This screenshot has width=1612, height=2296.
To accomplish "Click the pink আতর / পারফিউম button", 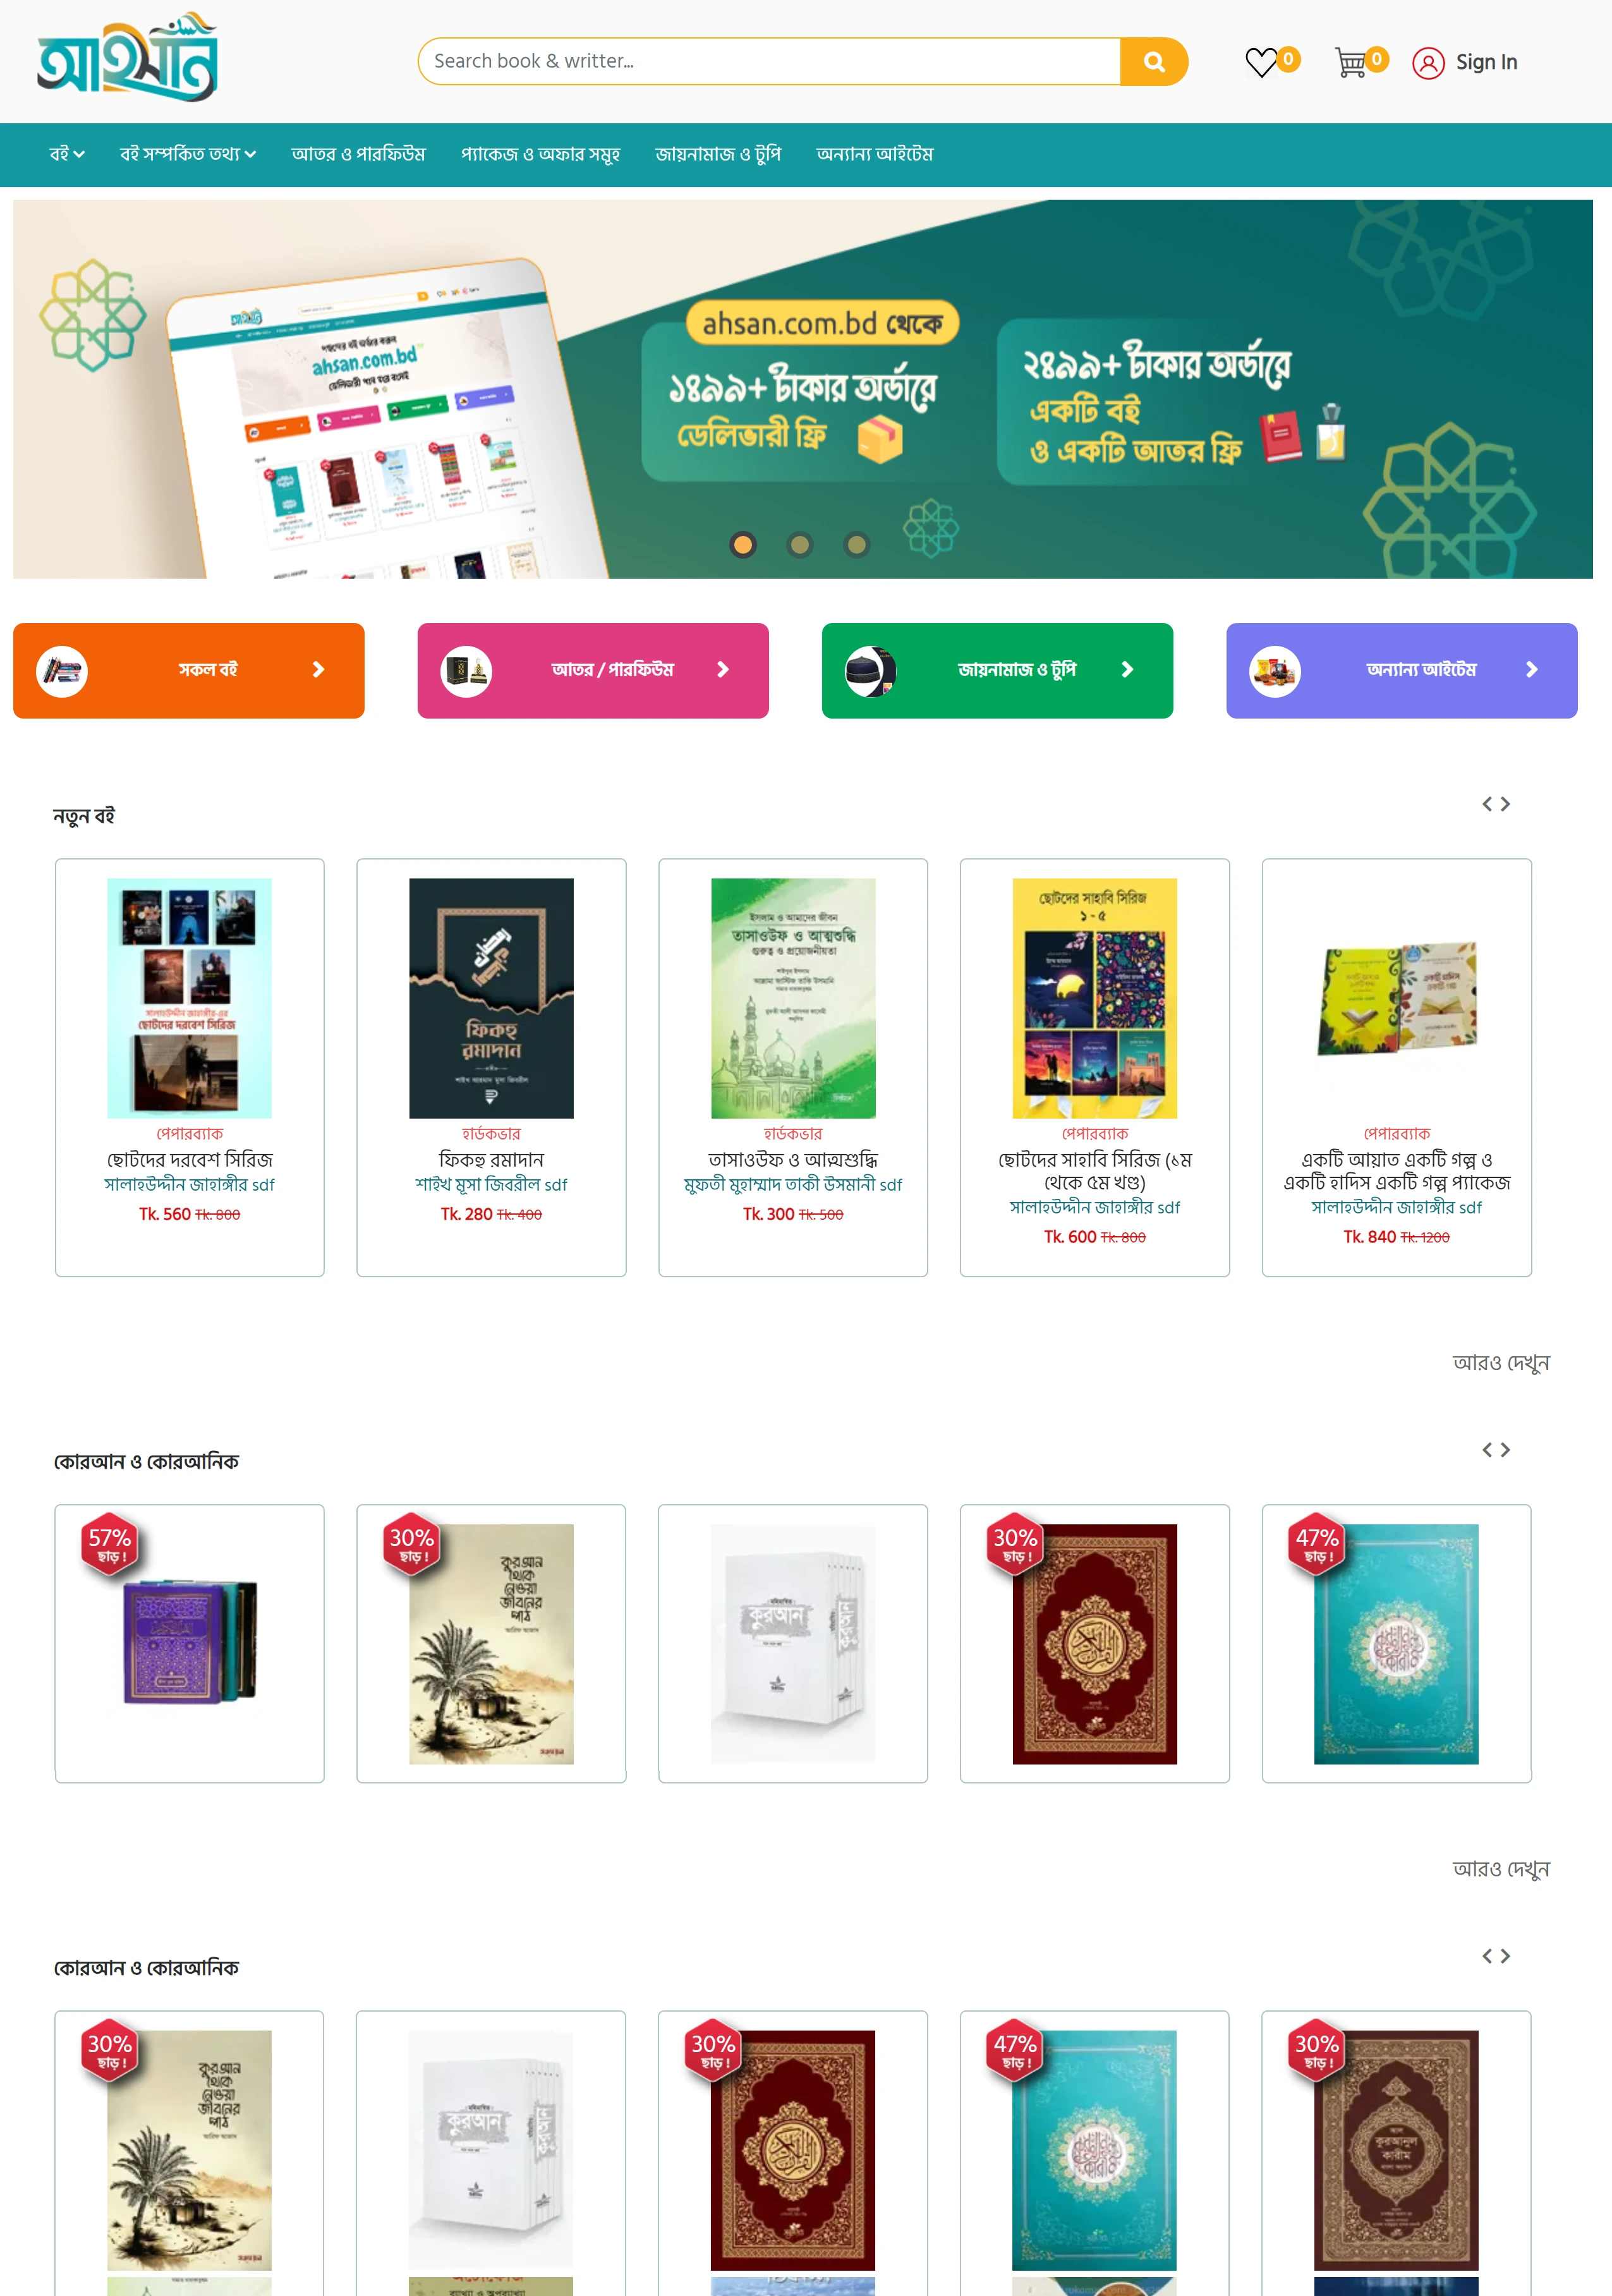I will point(593,670).
